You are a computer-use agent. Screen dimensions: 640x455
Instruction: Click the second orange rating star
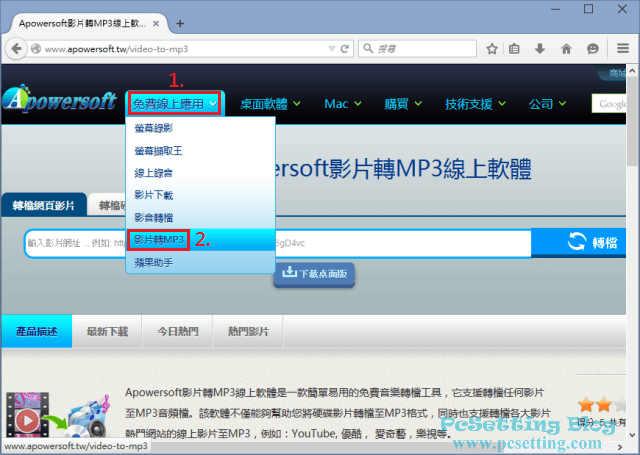pos(604,405)
